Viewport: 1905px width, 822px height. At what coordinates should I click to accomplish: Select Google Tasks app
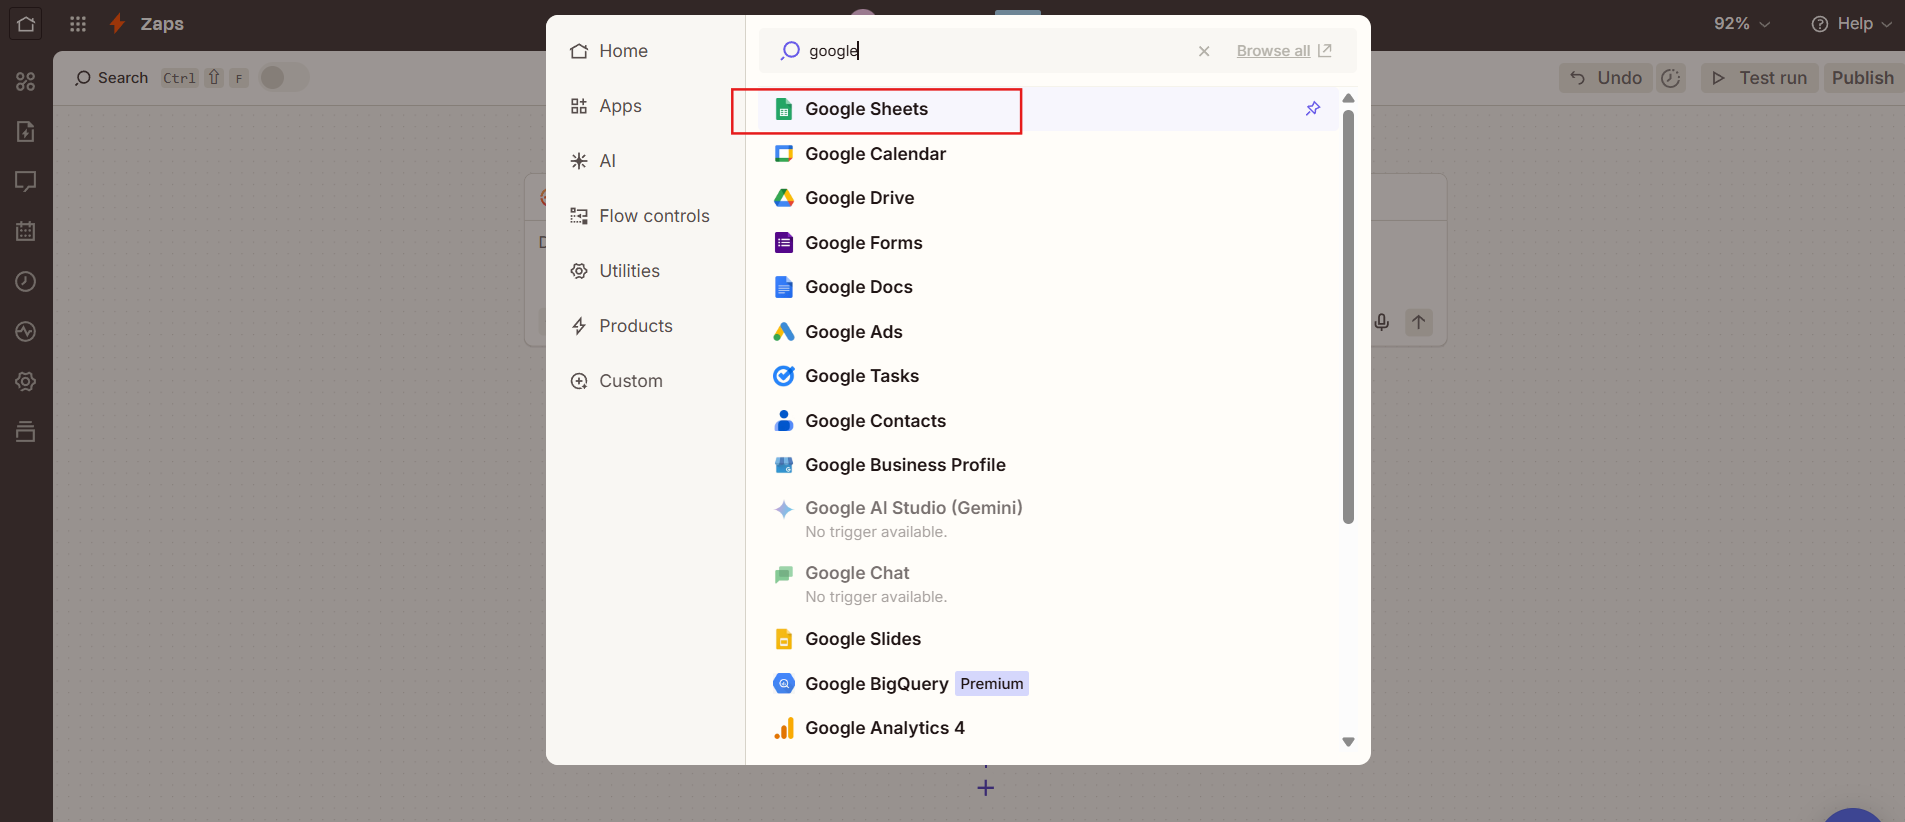coord(1047,376)
